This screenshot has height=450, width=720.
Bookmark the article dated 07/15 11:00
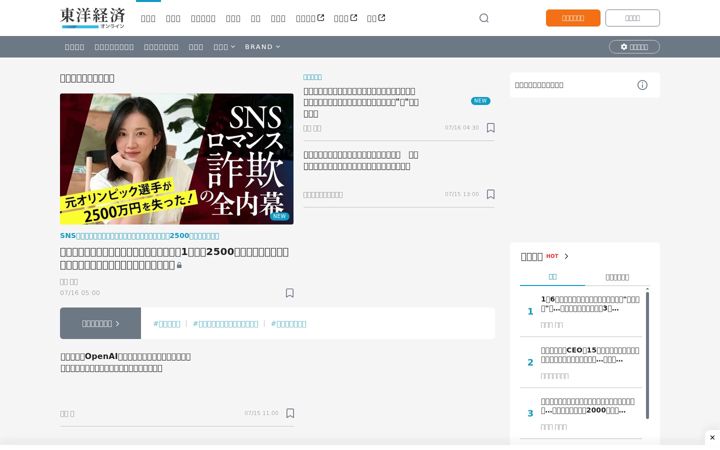pos(290,413)
